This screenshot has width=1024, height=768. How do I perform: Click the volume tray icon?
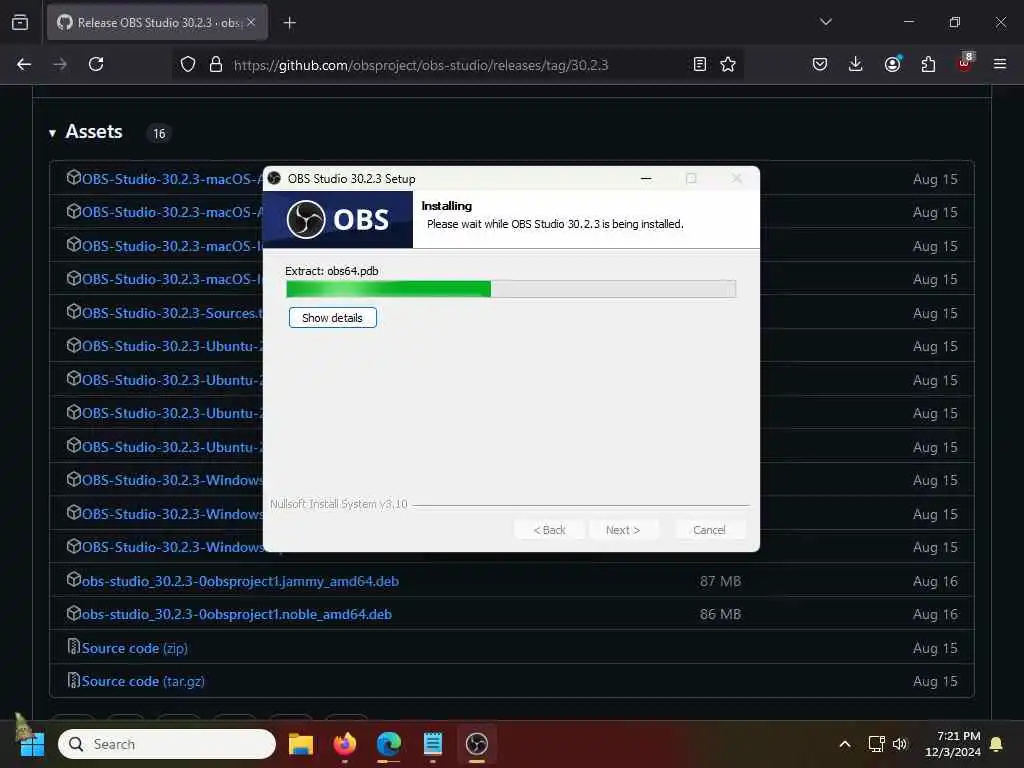(900, 744)
